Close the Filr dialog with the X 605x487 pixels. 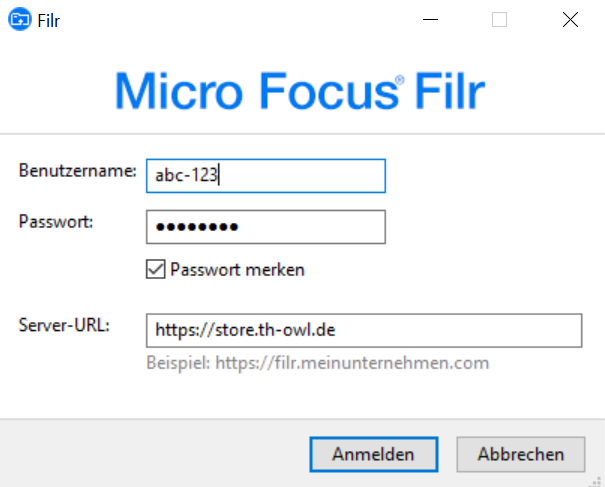click(570, 20)
